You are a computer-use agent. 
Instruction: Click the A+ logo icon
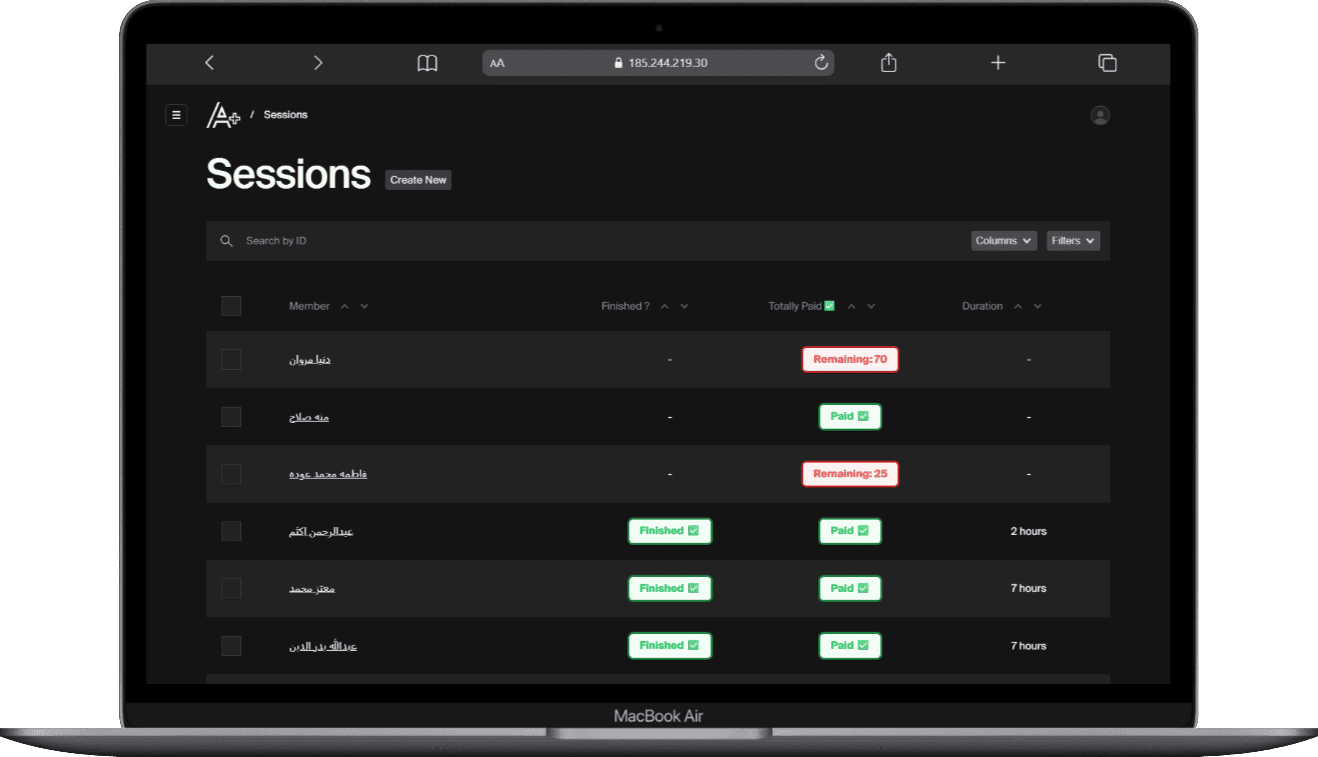tap(223, 116)
